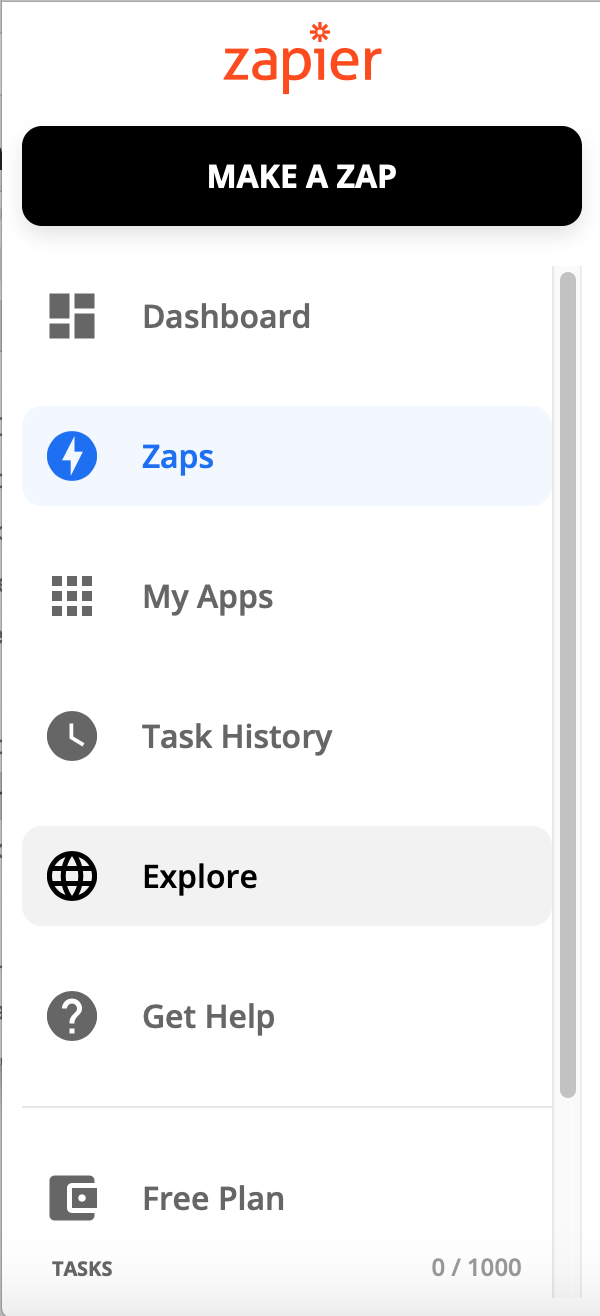600x1316 pixels.
Task: Click the sidebar vertical scrollbar thumb
Action: (568, 685)
